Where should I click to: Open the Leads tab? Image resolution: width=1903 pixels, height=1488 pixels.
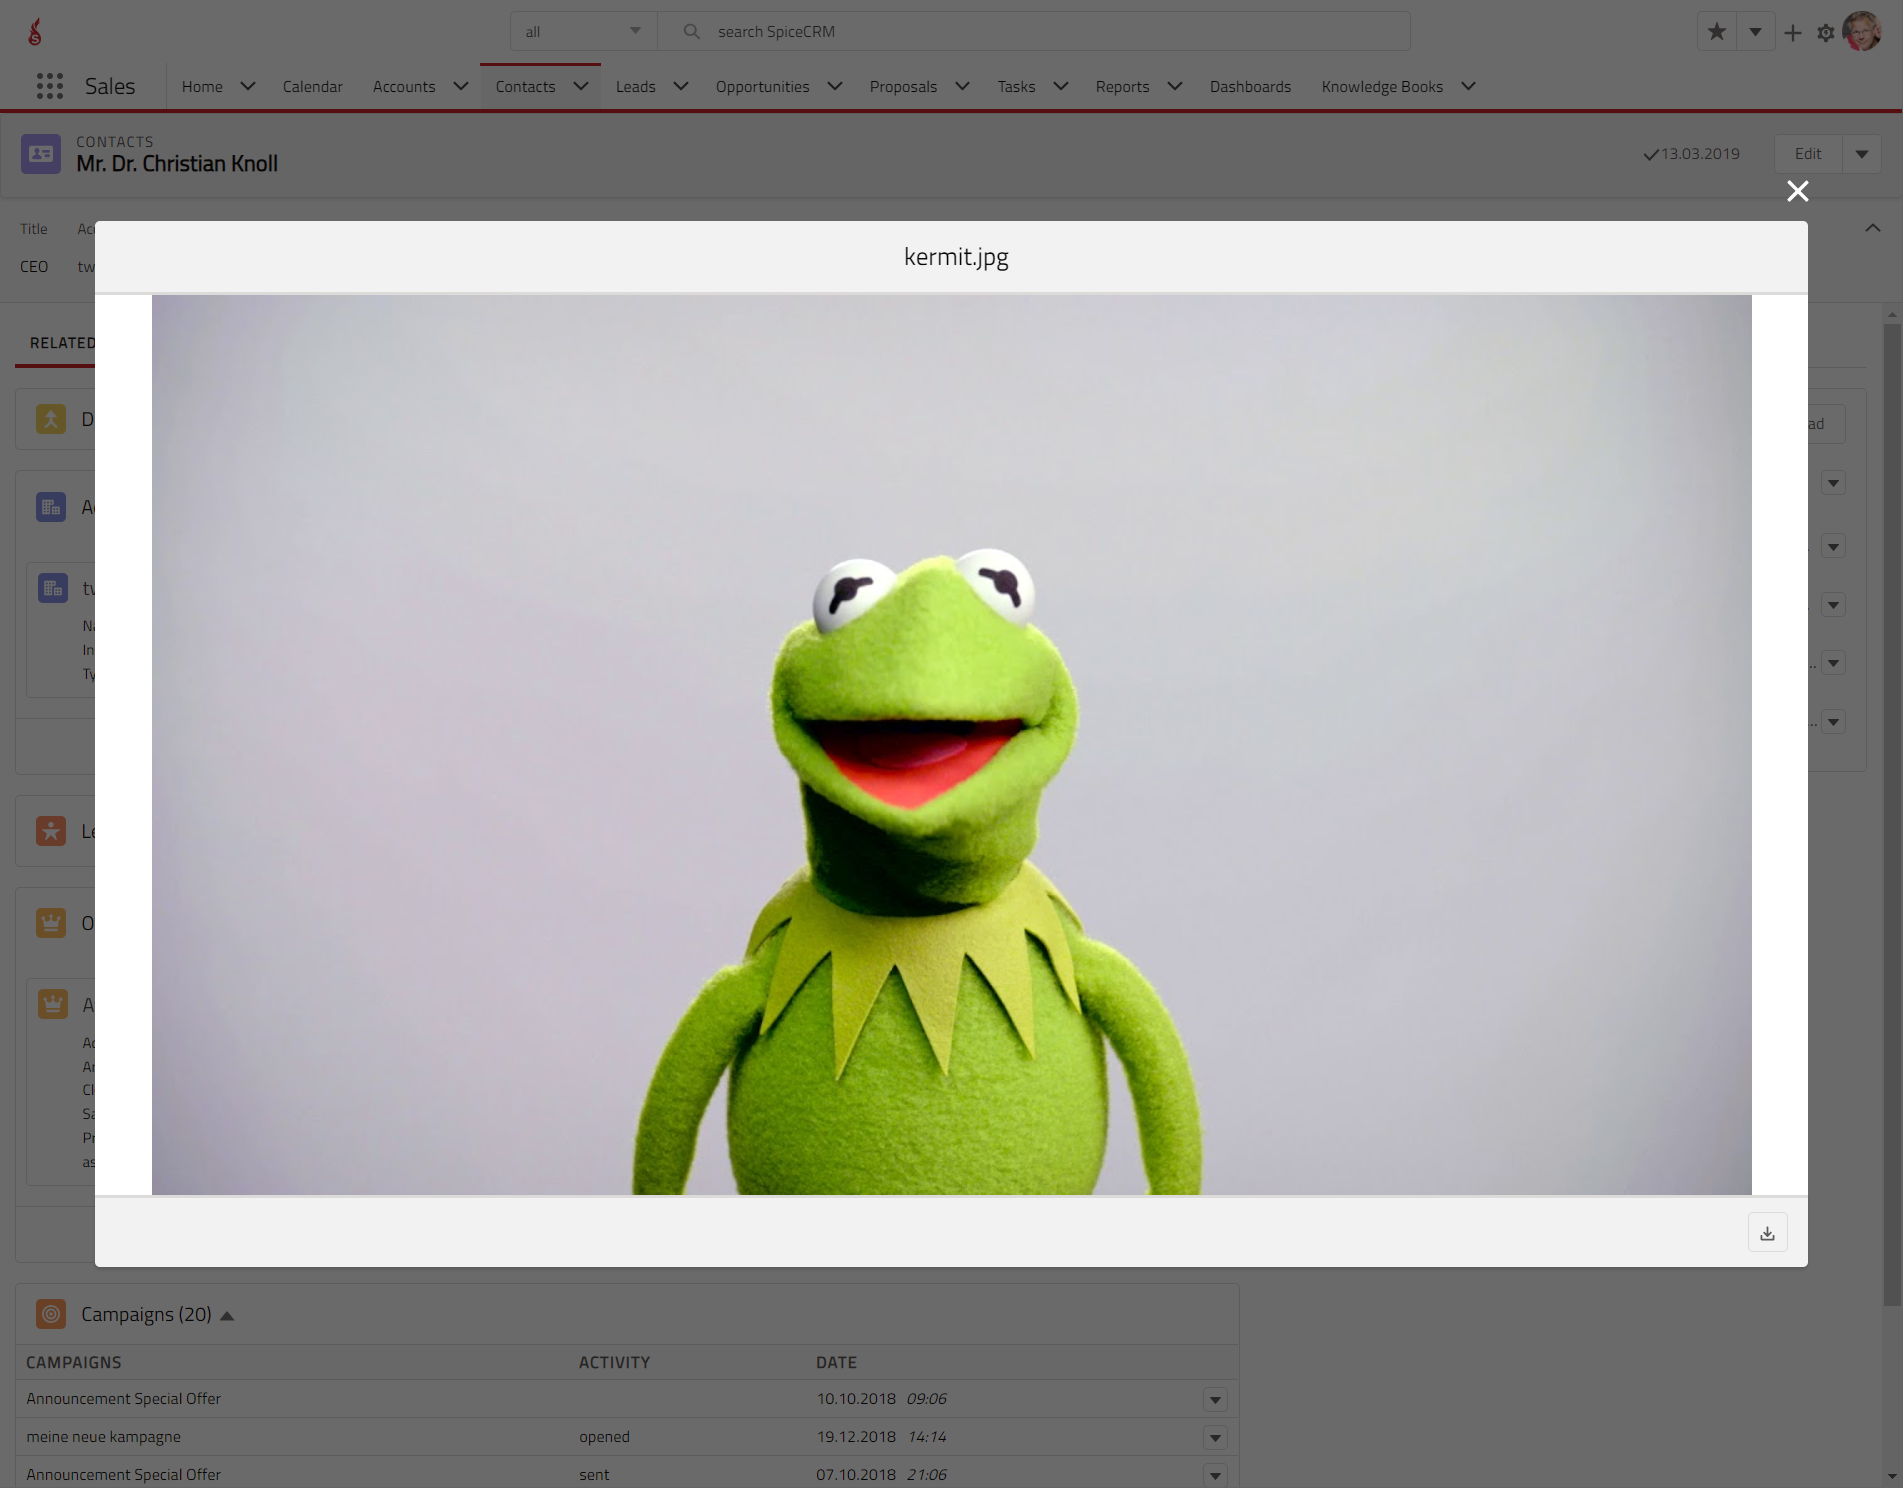635,87
